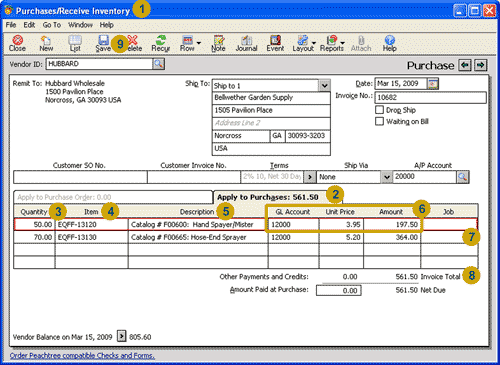
Task: Switch to Apply to Purchase Order tab
Action: click(x=113, y=197)
